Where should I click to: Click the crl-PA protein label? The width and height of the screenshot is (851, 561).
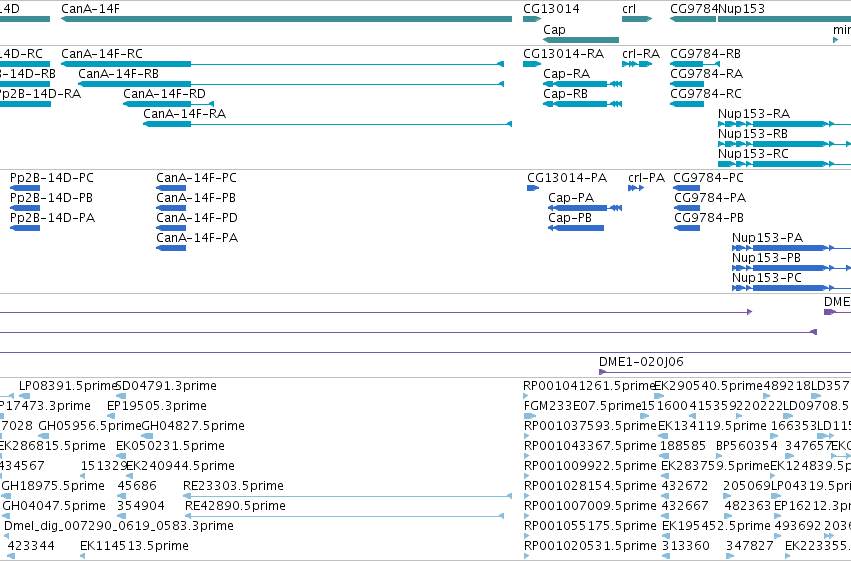(646, 178)
